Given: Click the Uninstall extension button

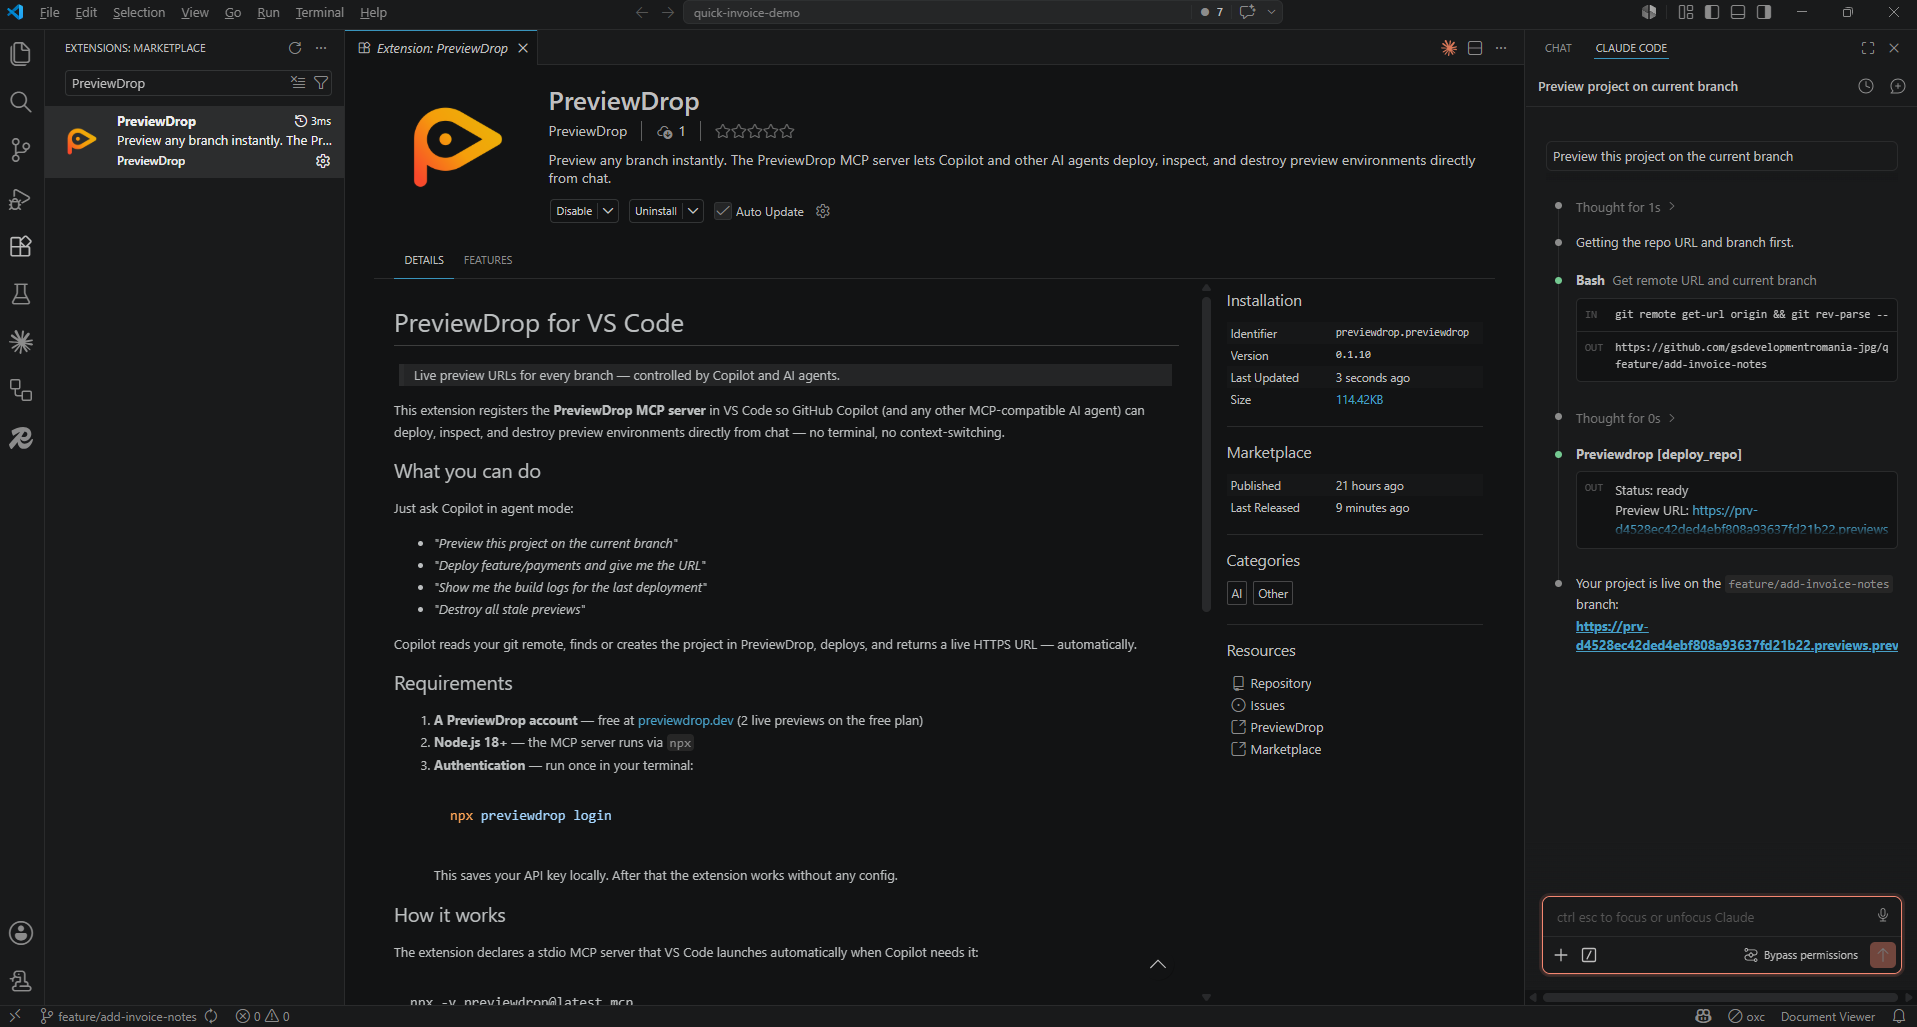Looking at the screenshot, I should pos(656,211).
